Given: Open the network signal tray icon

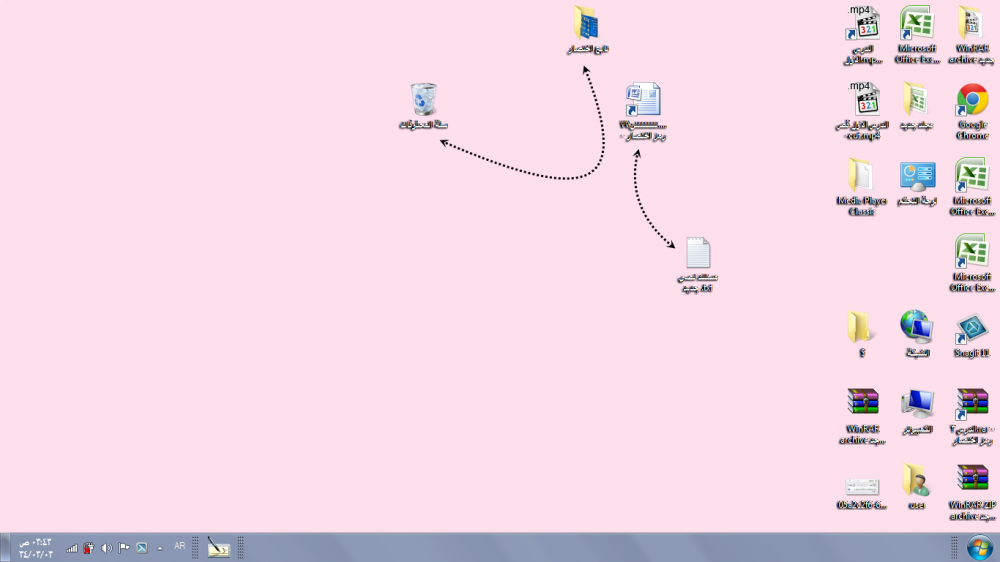Looking at the screenshot, I should pyautogui.click(x=72, y=547).
